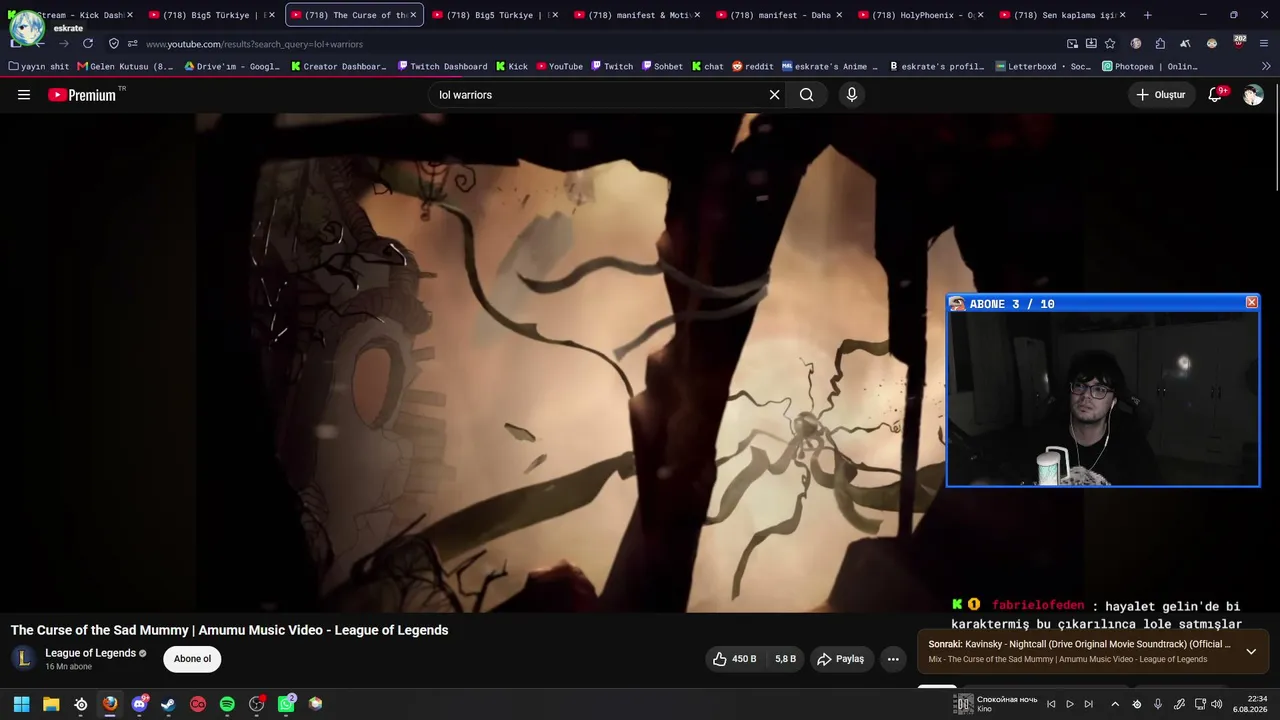Open Firefox from the taskbar
This screenshot has width=1280, height=720.
tap(110, 704)
